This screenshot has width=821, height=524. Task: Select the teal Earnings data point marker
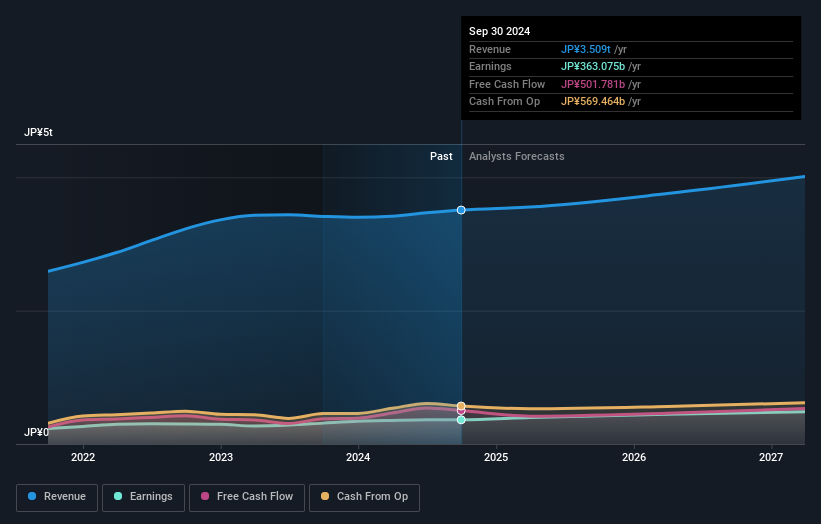point(461,420)
